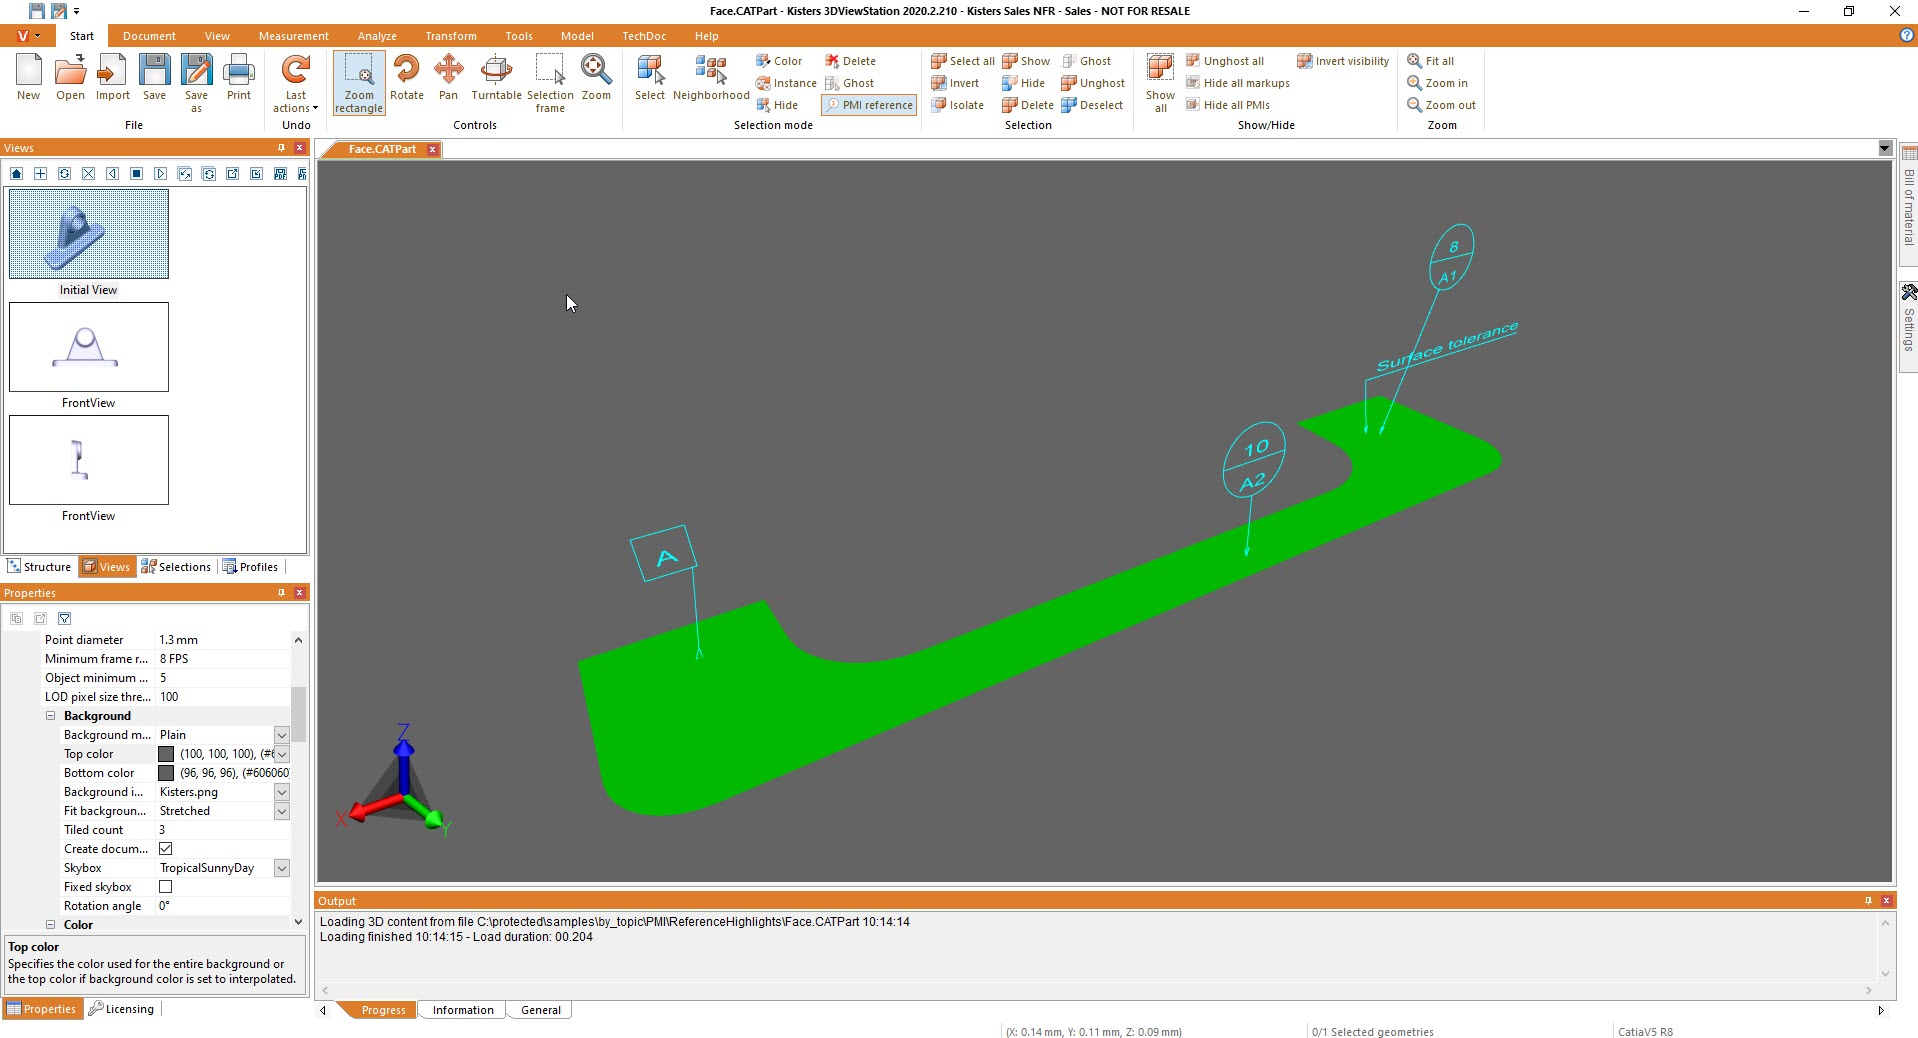
Task: Open the Background image dropdown
Action: click(x=282, y=792)
